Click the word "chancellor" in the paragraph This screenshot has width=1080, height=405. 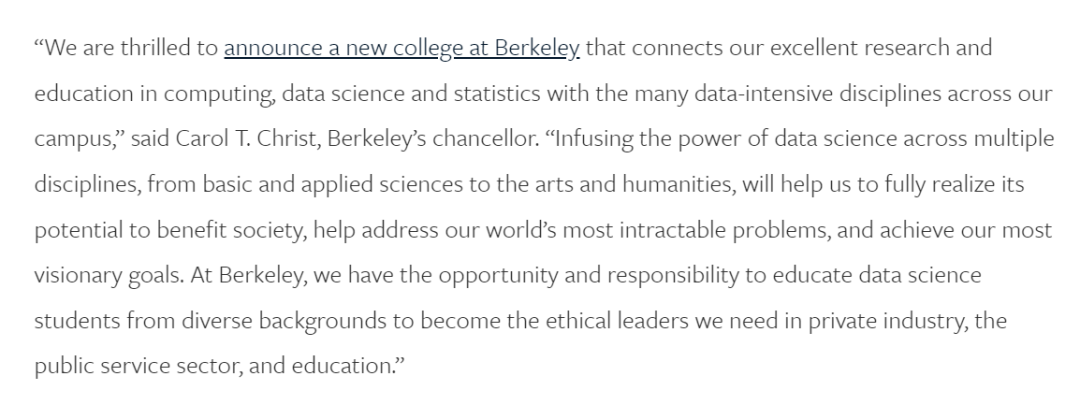coord(485,139)
